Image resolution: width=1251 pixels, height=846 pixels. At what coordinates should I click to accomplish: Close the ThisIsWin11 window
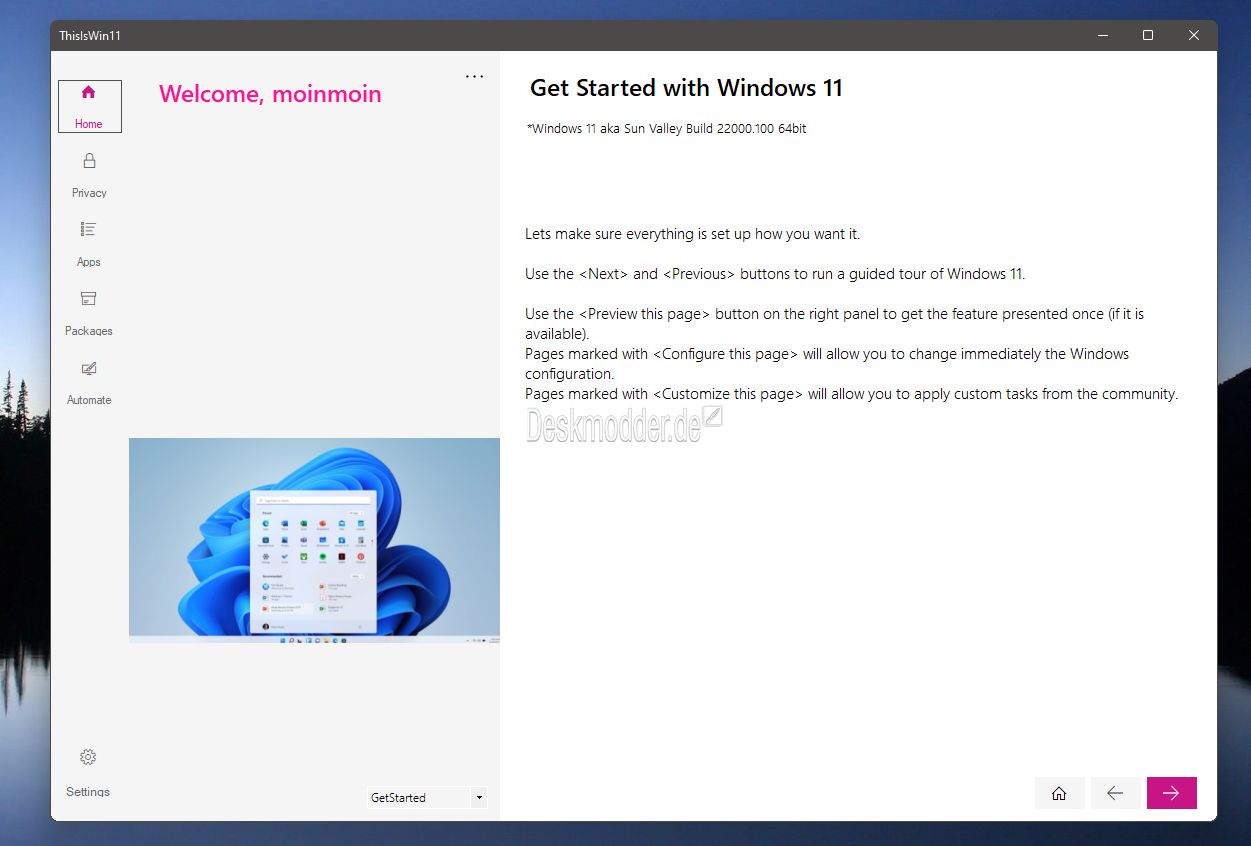[1194, 35]
